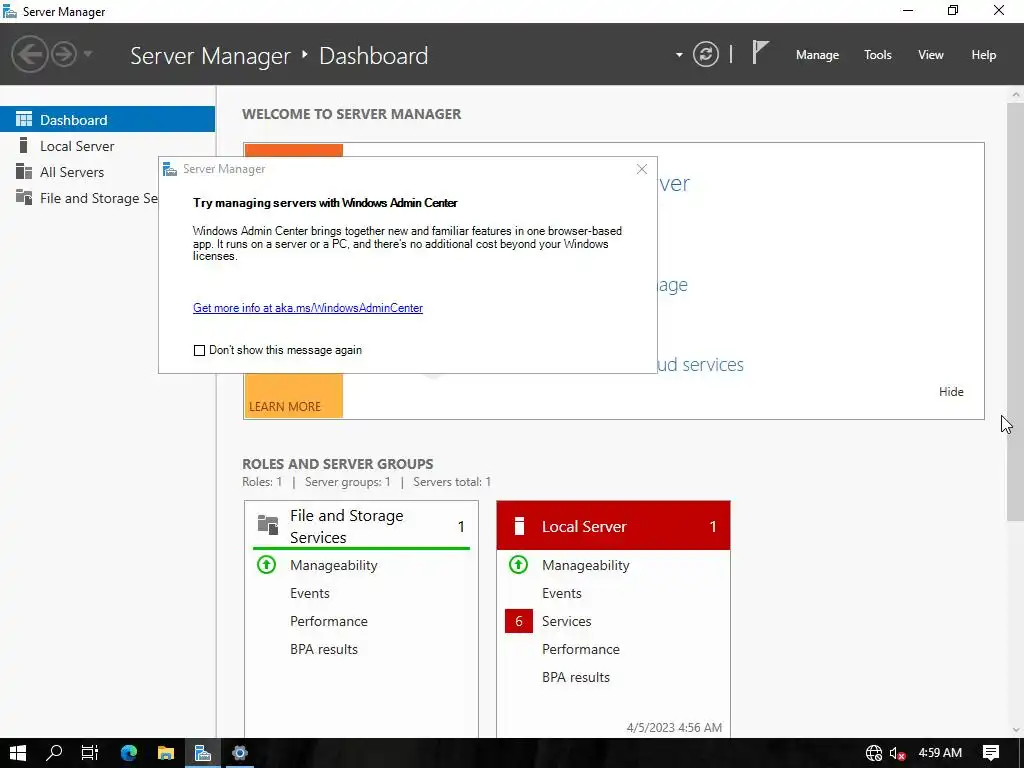Click the scrollbar up arrow

pos(1016,94)
